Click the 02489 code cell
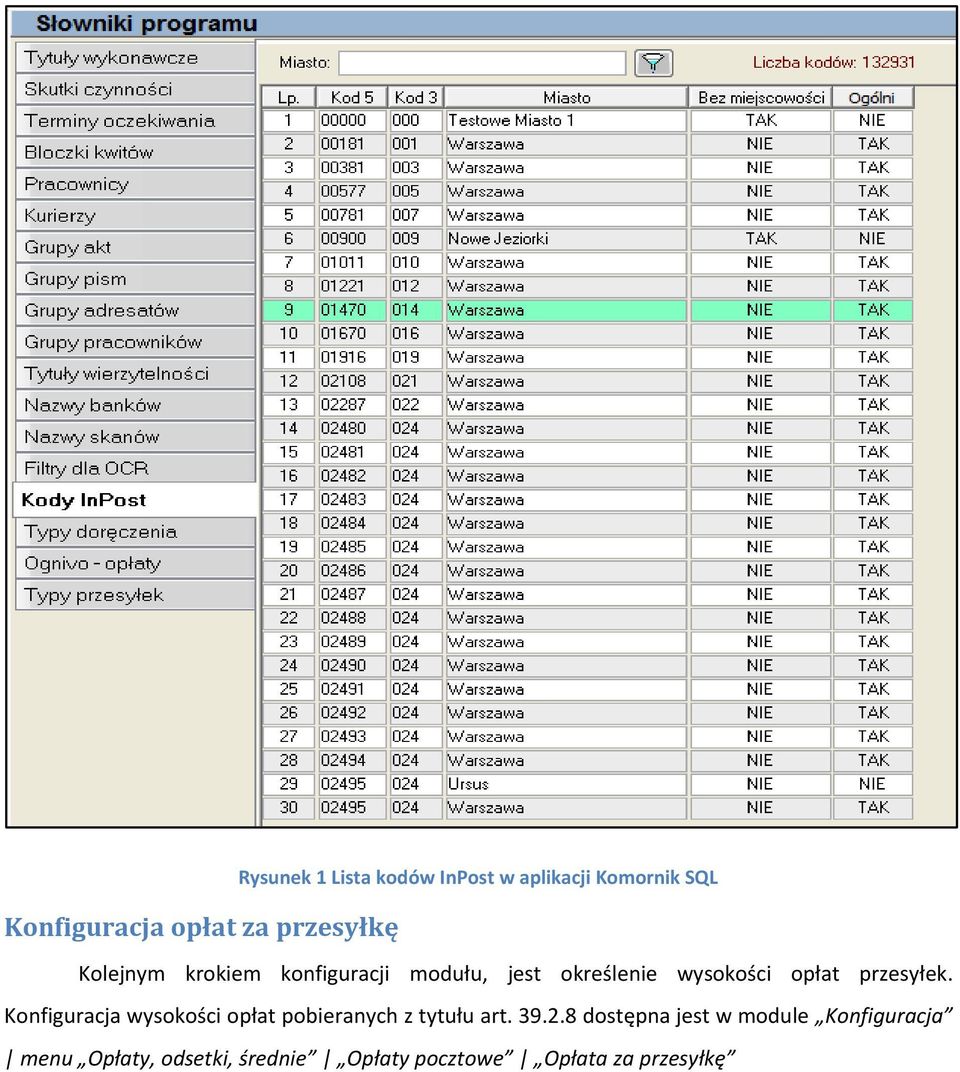Image resolution: width=960 pixels, height=1072 pixels. (x=352, y=642)
